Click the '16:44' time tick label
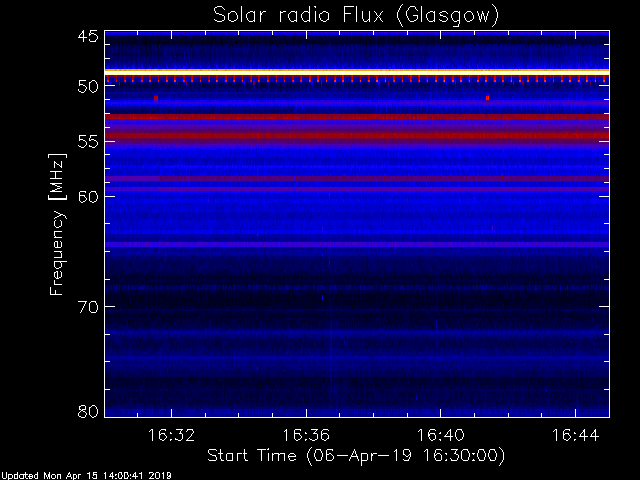Viewport: 640px width, 480px height. (576, 435)
